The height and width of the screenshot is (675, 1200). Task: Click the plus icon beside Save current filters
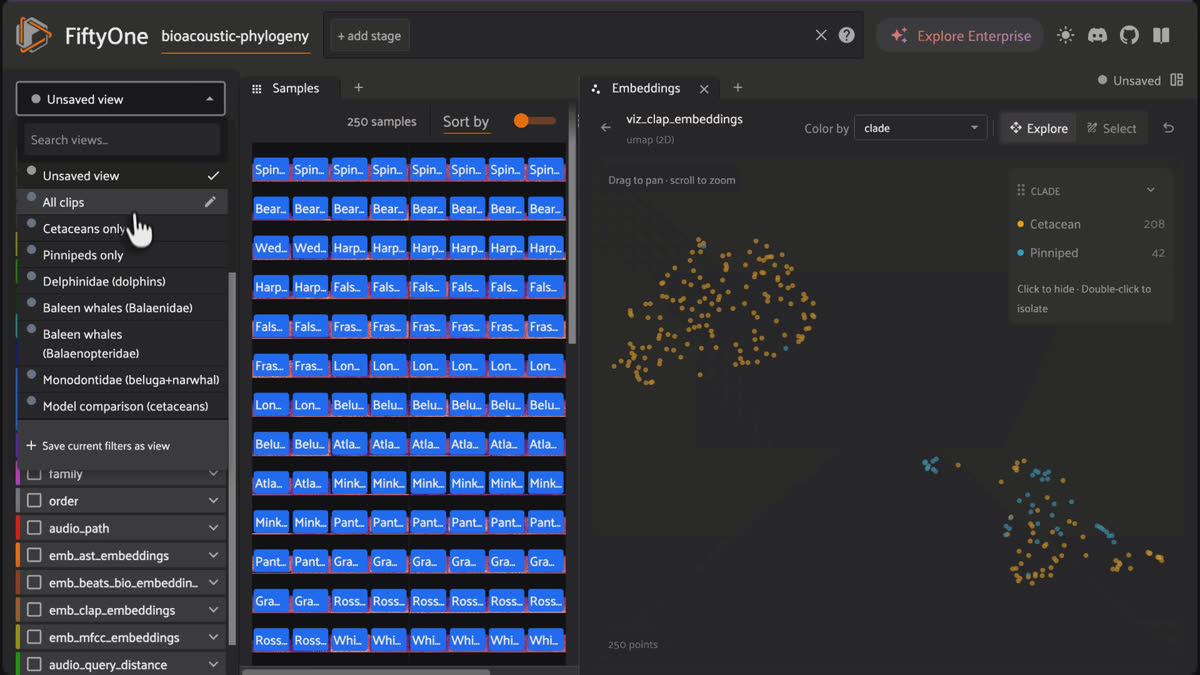[31, 446]
